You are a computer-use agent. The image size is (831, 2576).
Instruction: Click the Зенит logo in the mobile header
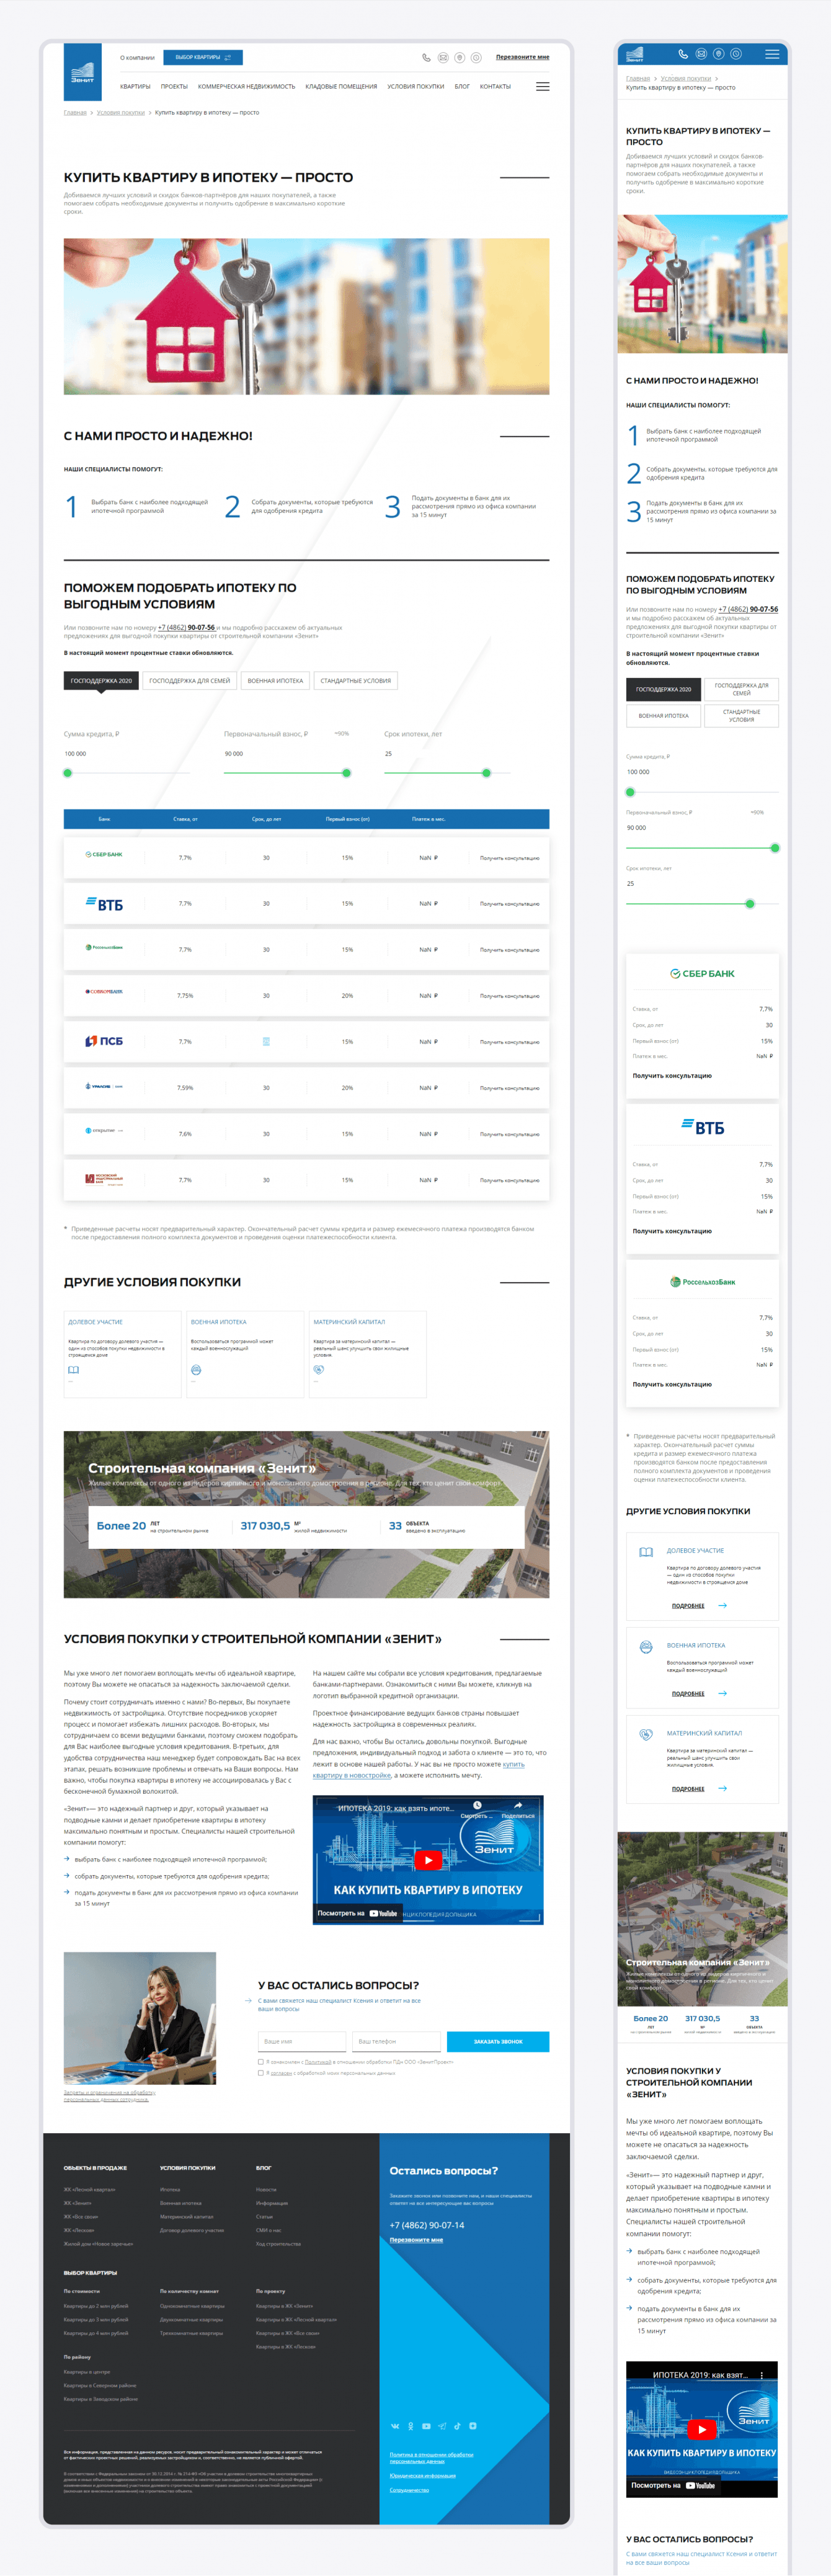[x=634, y=54]
